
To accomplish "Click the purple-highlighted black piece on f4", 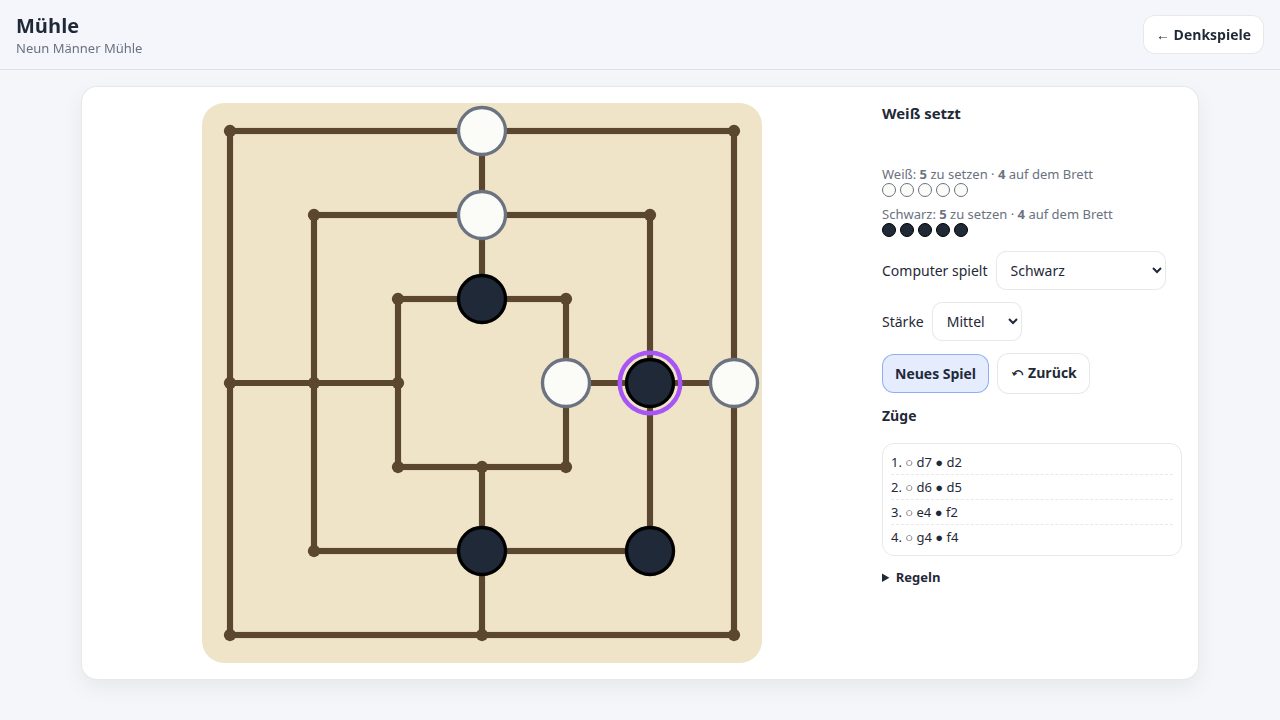I will 650,383.
